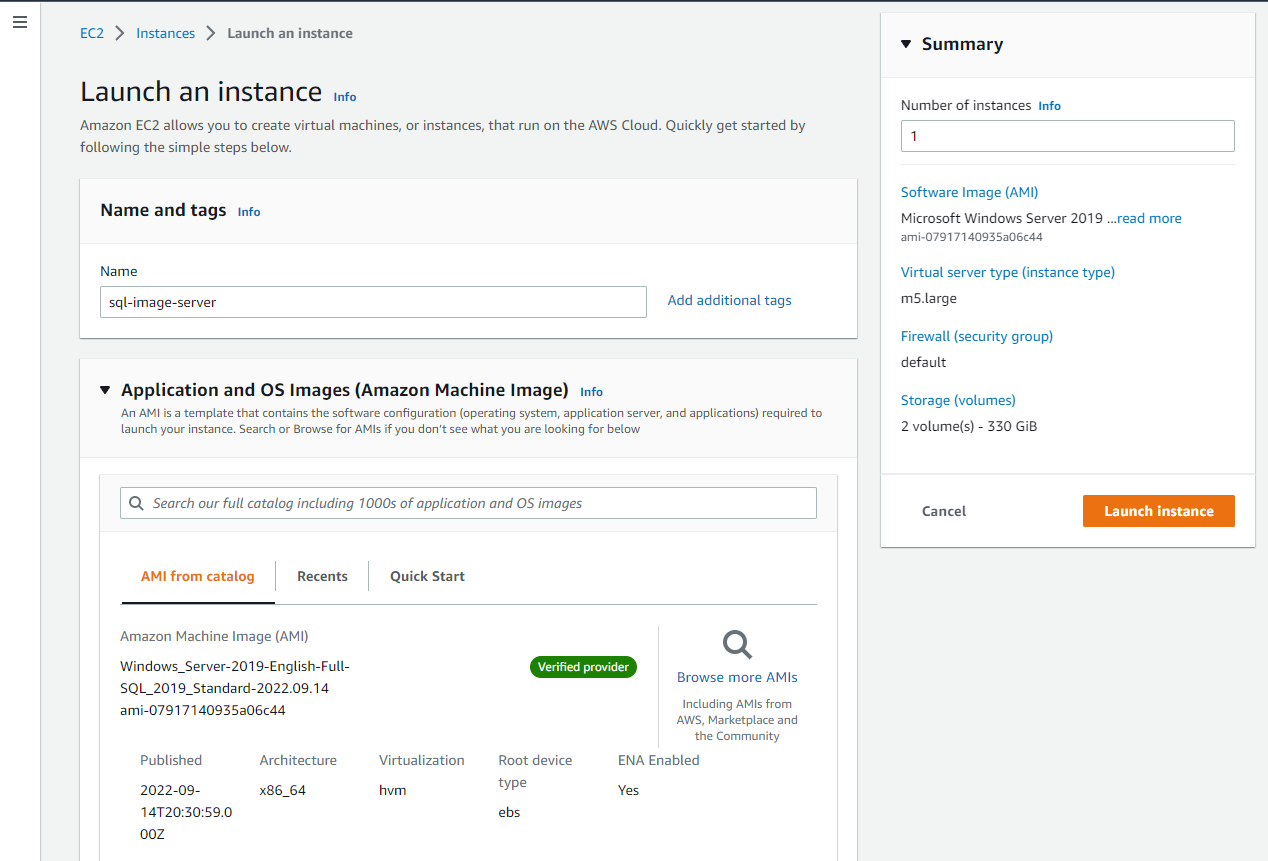The height and width of the screenshot is (861, 1268).
Task: Open Virtual server type (instance type) link
Action: (1008, 272)
